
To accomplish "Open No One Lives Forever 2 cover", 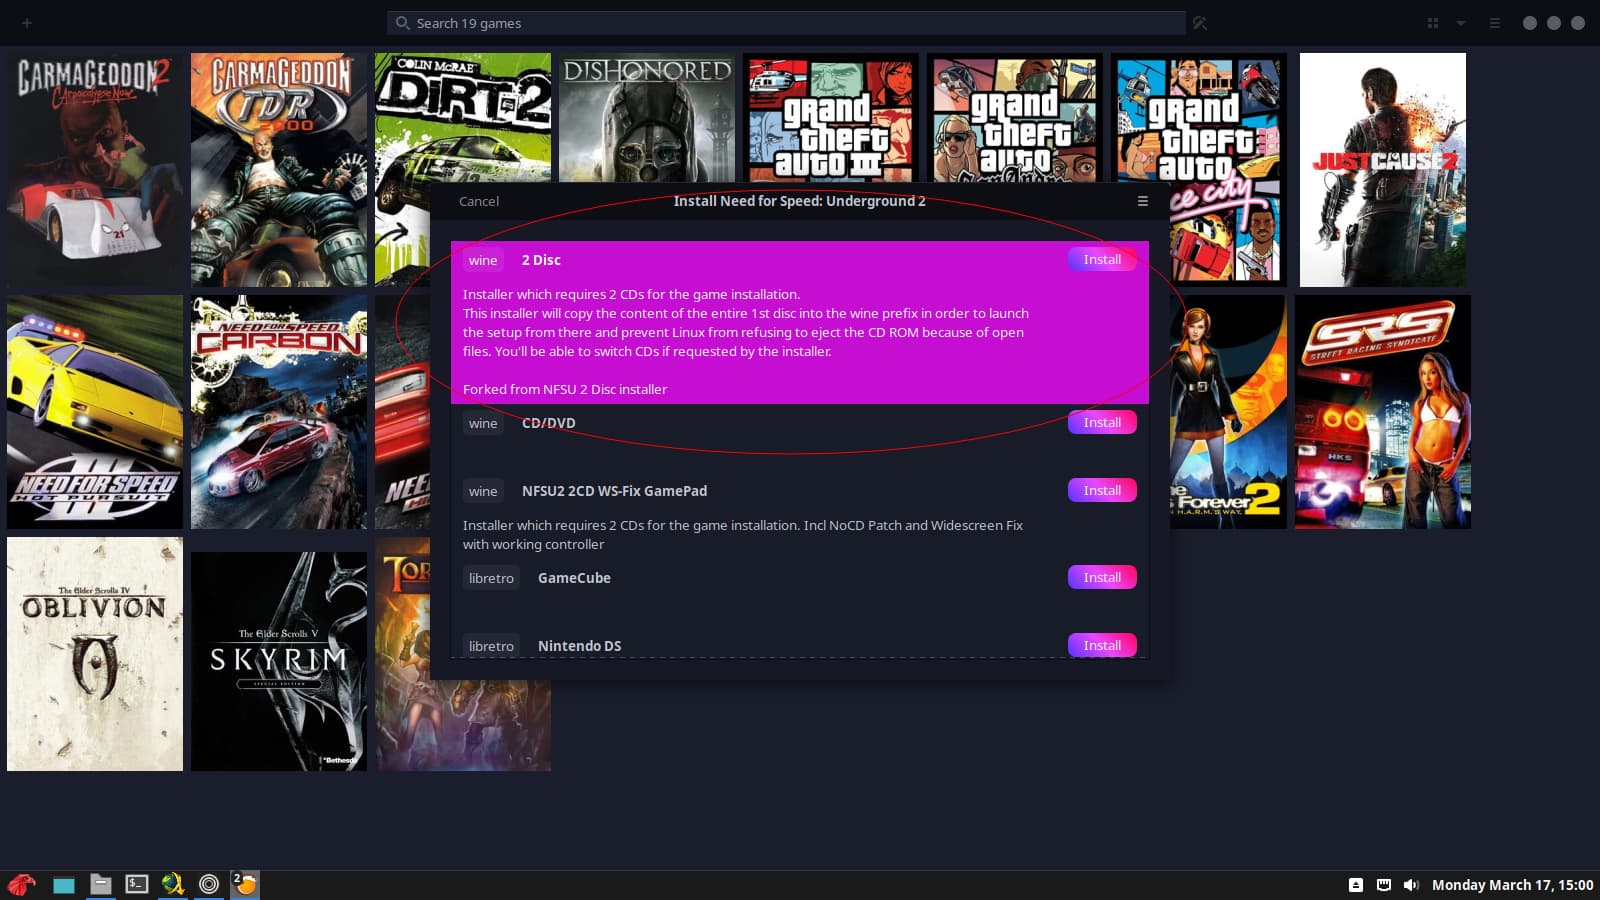I will (x=1228, y=412).
